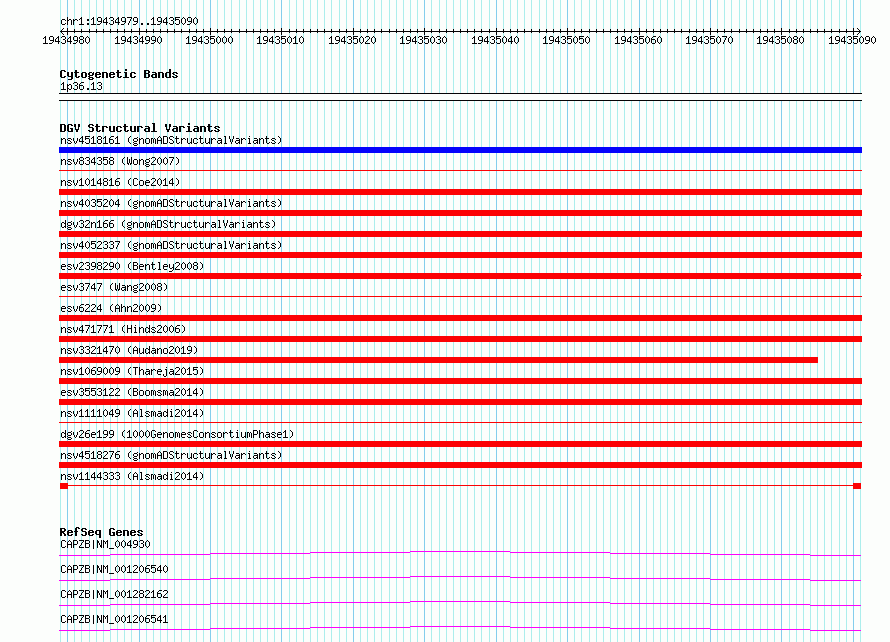Select the nsv1111049 (Alsmadi2014) label

click(x=132, y=413)
